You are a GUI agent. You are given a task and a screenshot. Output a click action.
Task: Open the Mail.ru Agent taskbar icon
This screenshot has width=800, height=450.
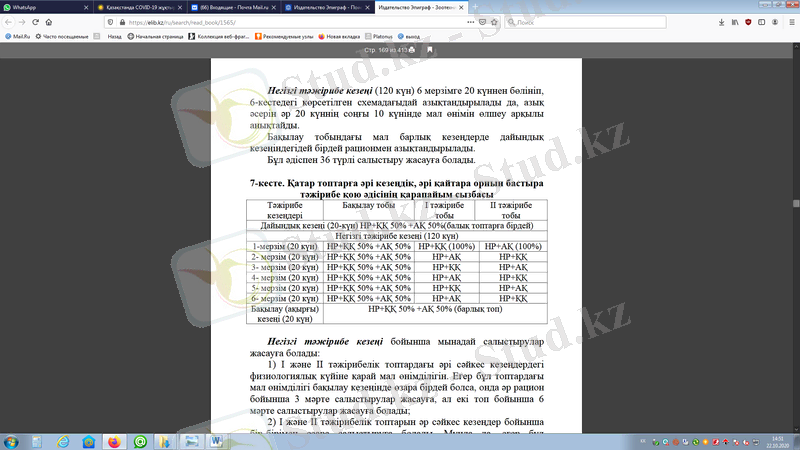pos(140,442)
